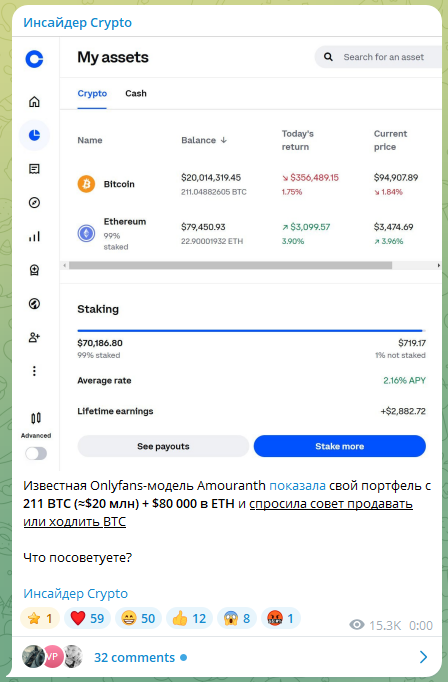Click Lifetime earnings +$2,882.72 value

point(403,411)
